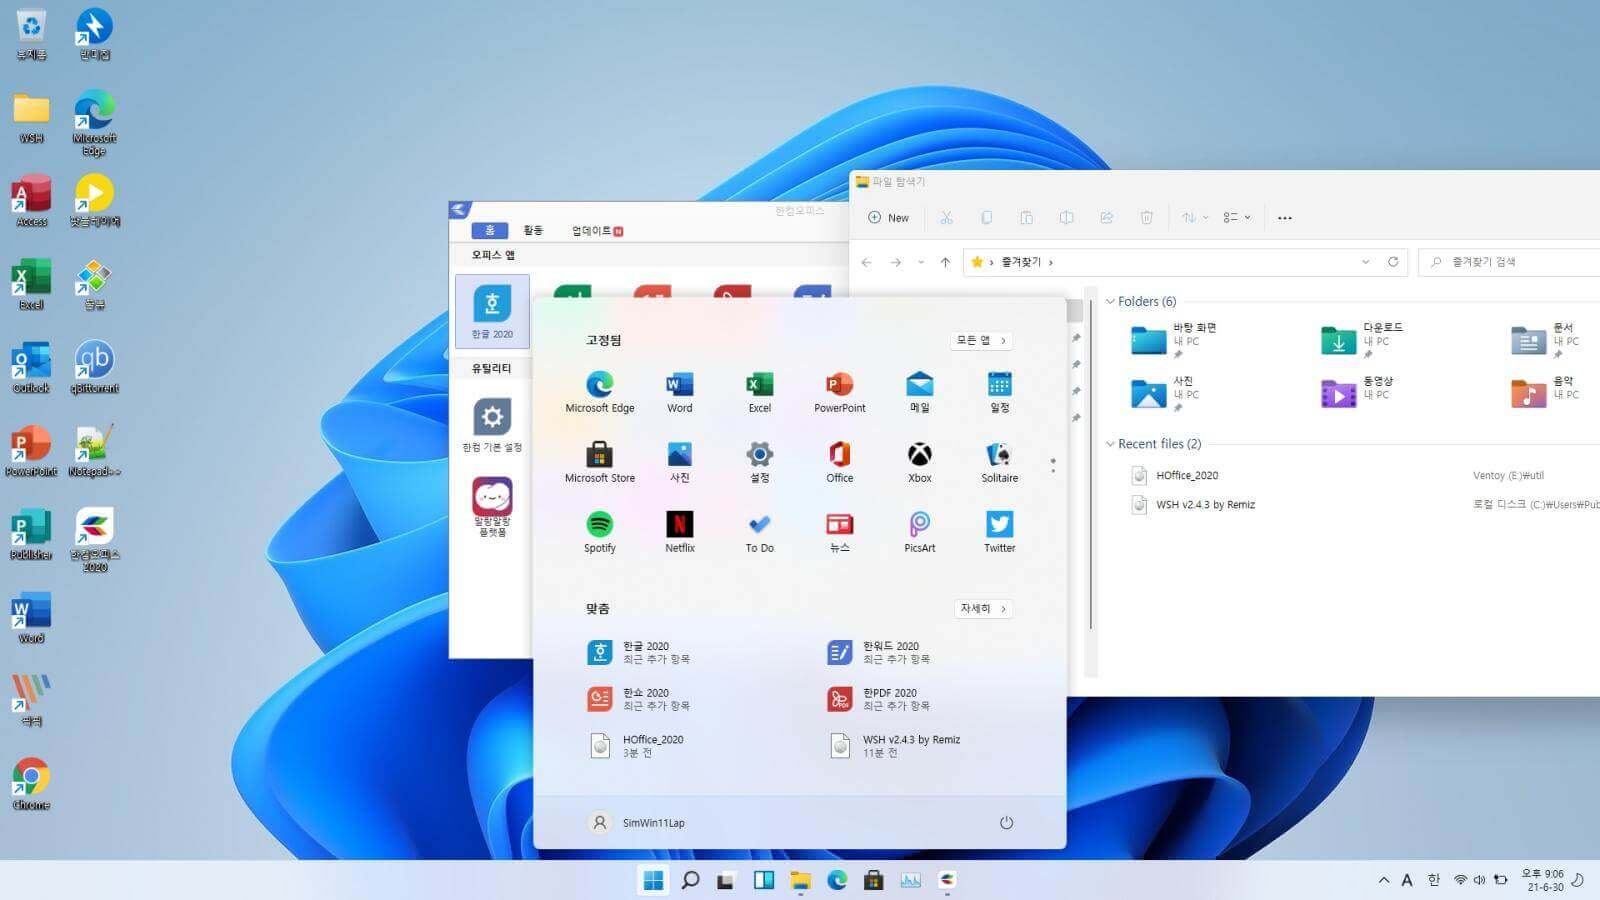This screenshot has width=1600, height=900.
Task: Show hidden system tray icons chevron
Action: click(x=1384, y=880)
